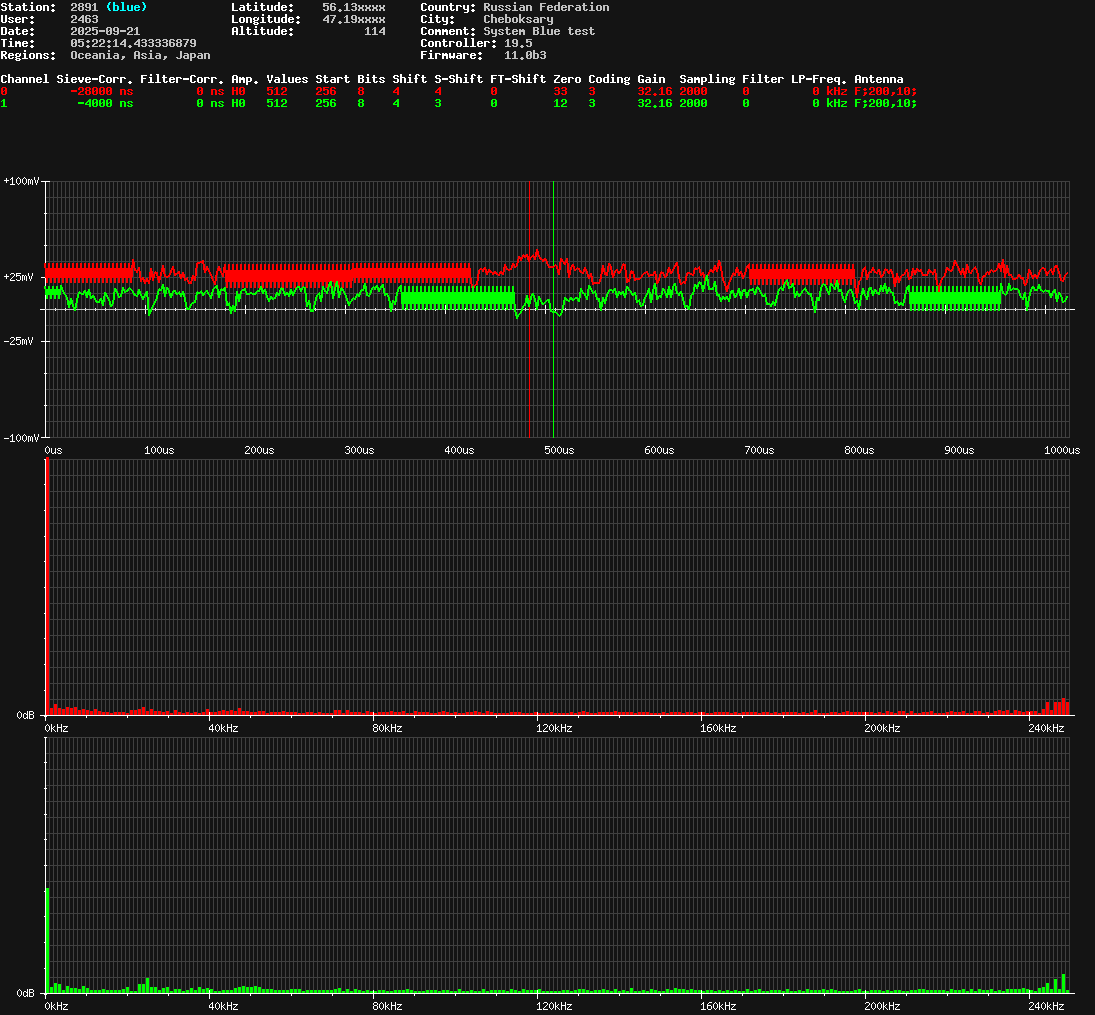Select the cyan (blue) station type label

point(126,7)
